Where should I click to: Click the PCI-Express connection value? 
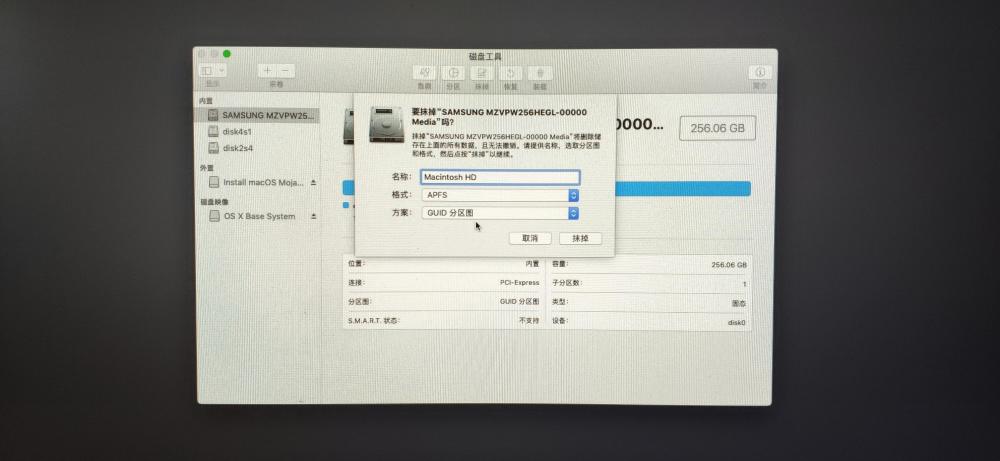pyautogui.click(x=519, y=282)
